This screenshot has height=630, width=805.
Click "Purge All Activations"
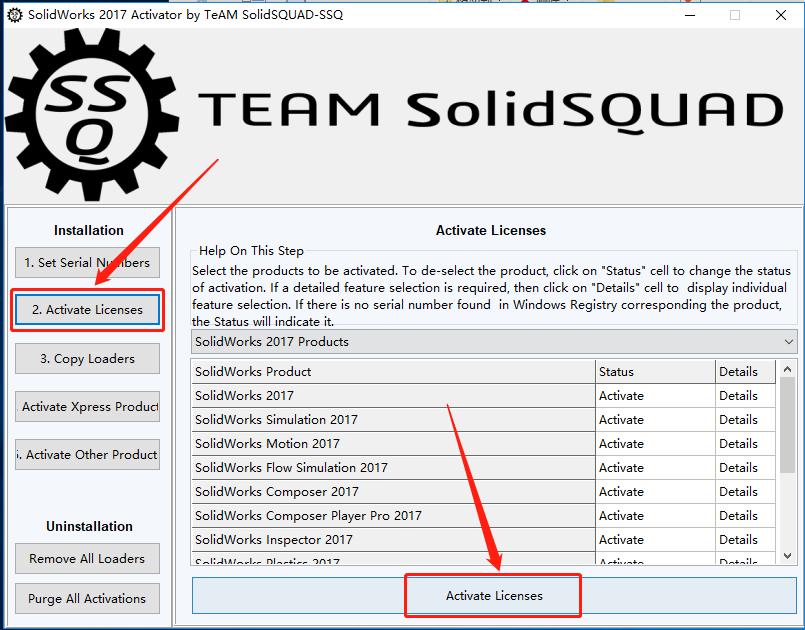(87, 598)
